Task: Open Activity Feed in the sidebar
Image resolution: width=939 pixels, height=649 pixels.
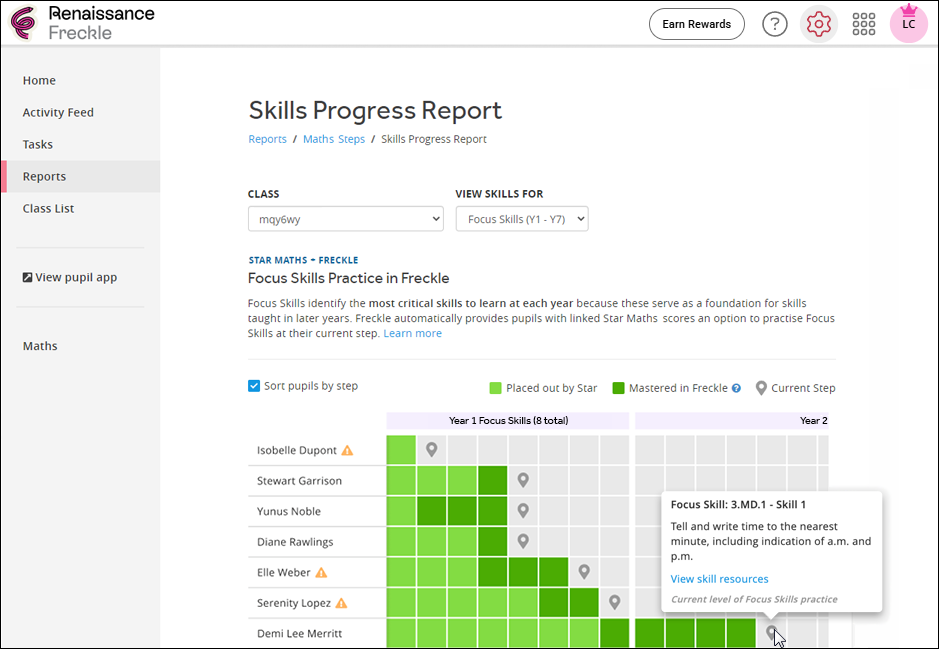Action: tap(58, 113)
